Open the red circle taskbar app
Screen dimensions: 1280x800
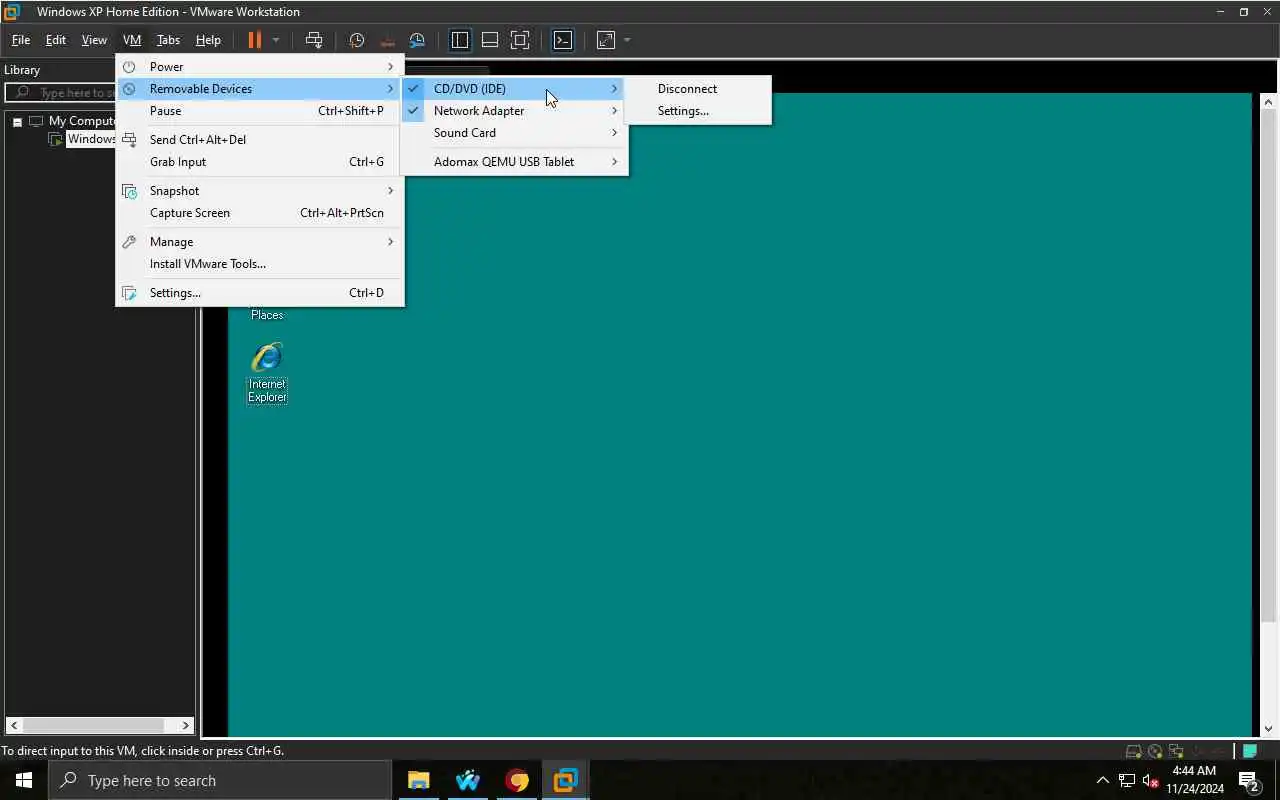516,780
